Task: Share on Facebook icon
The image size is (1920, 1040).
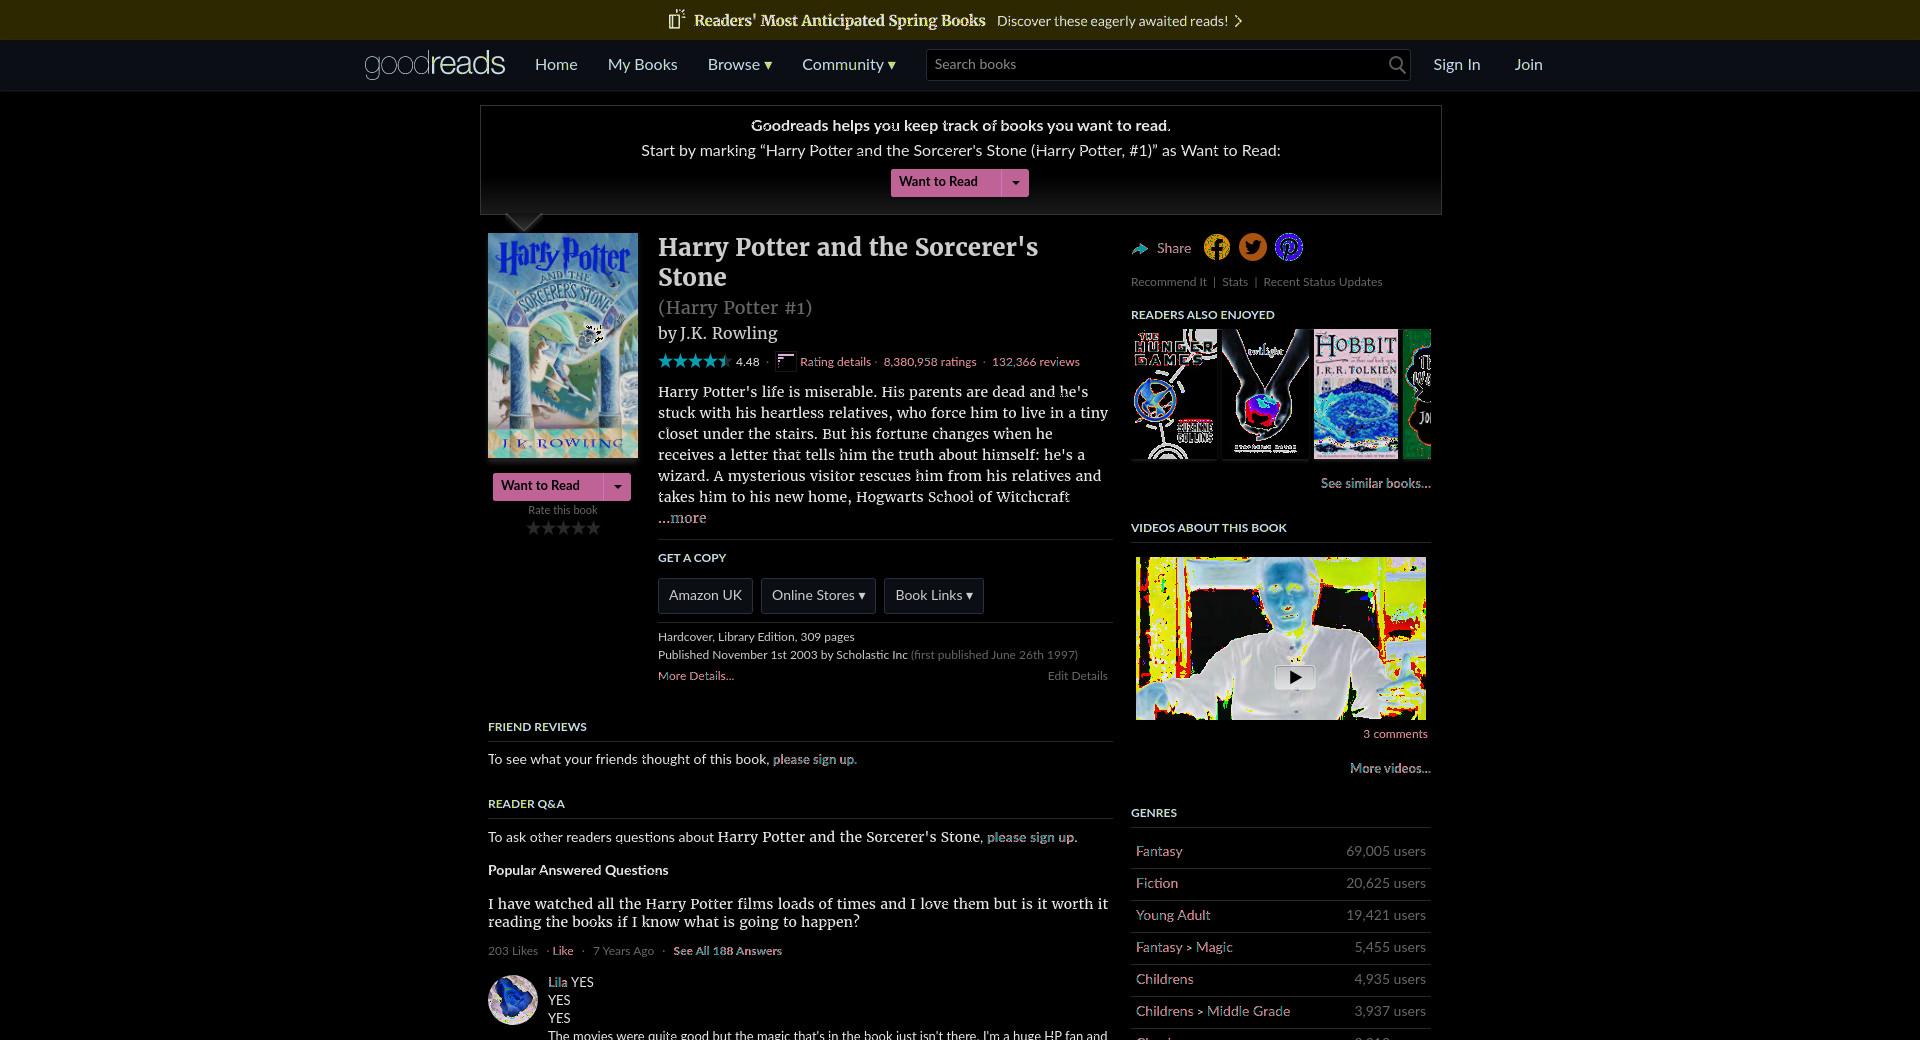Action: (1217, 247)
